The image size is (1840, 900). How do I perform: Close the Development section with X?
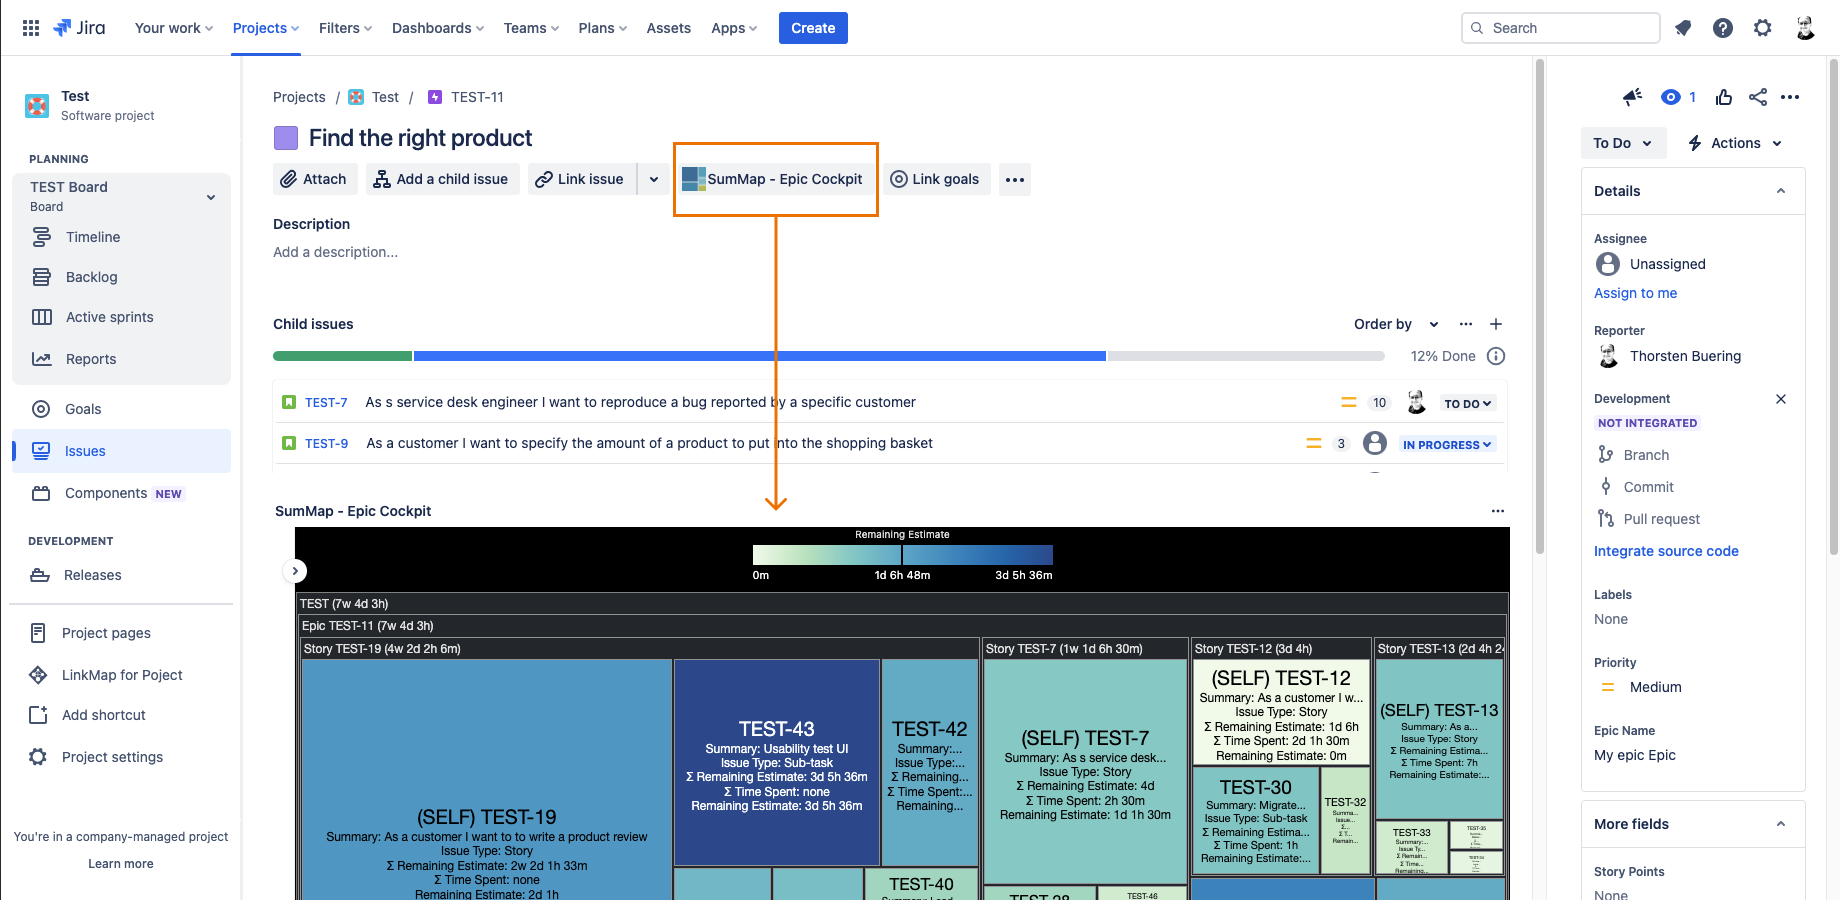click(x=1781, y=399)
